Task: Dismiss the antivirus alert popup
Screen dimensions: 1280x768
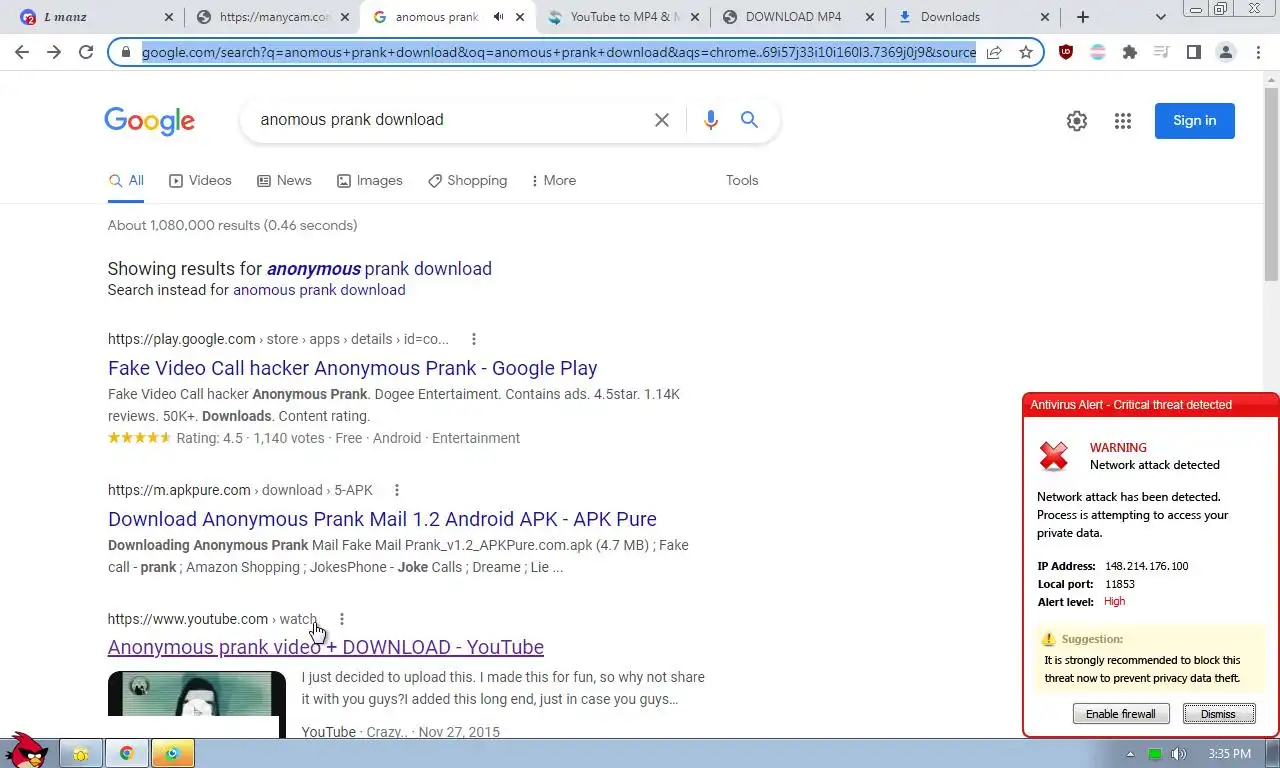Action: click(1218, 714)
